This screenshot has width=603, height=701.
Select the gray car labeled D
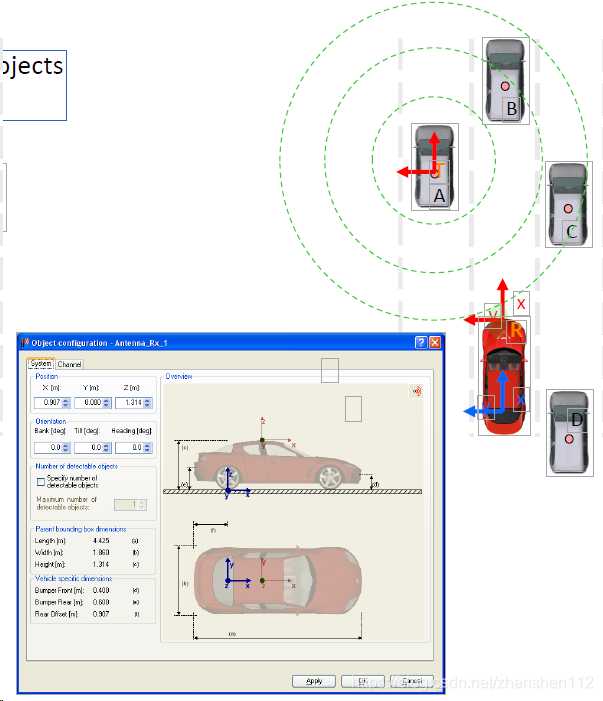click(569, 432)
